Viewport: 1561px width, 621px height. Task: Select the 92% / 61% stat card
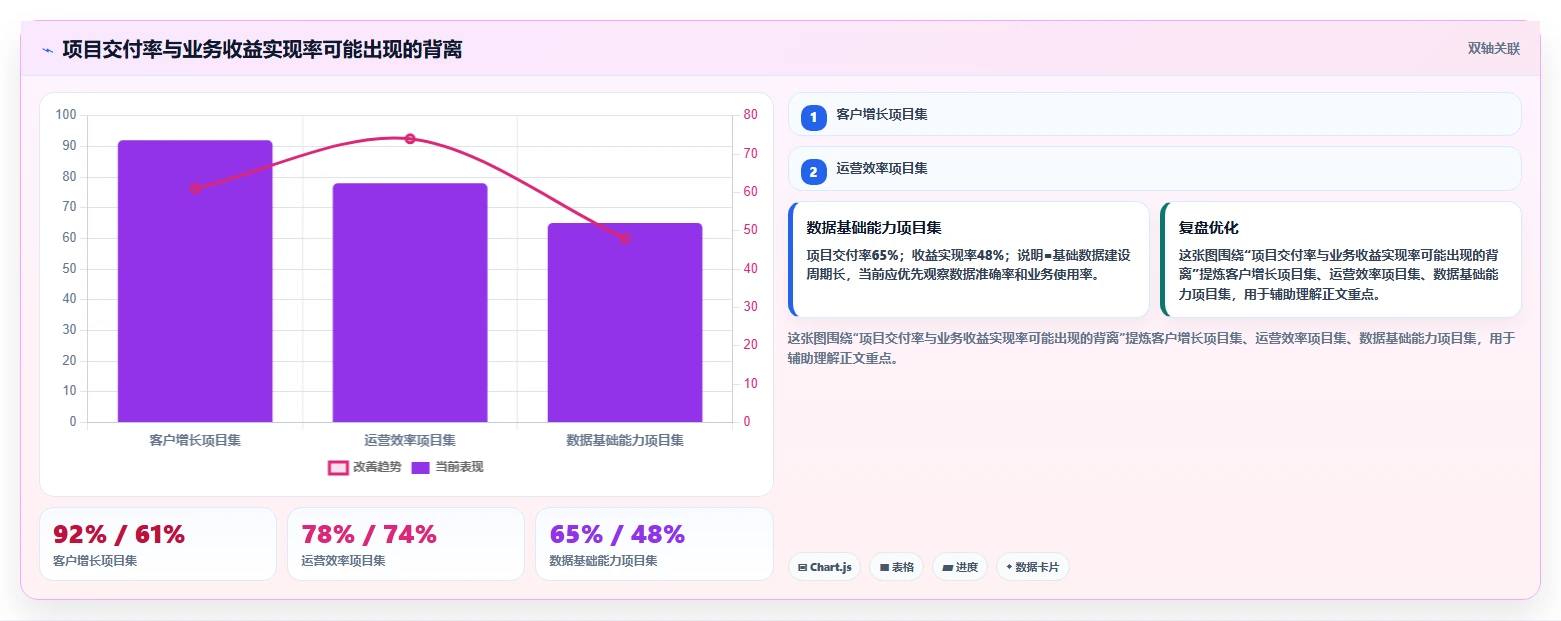(x=158, y=544)
